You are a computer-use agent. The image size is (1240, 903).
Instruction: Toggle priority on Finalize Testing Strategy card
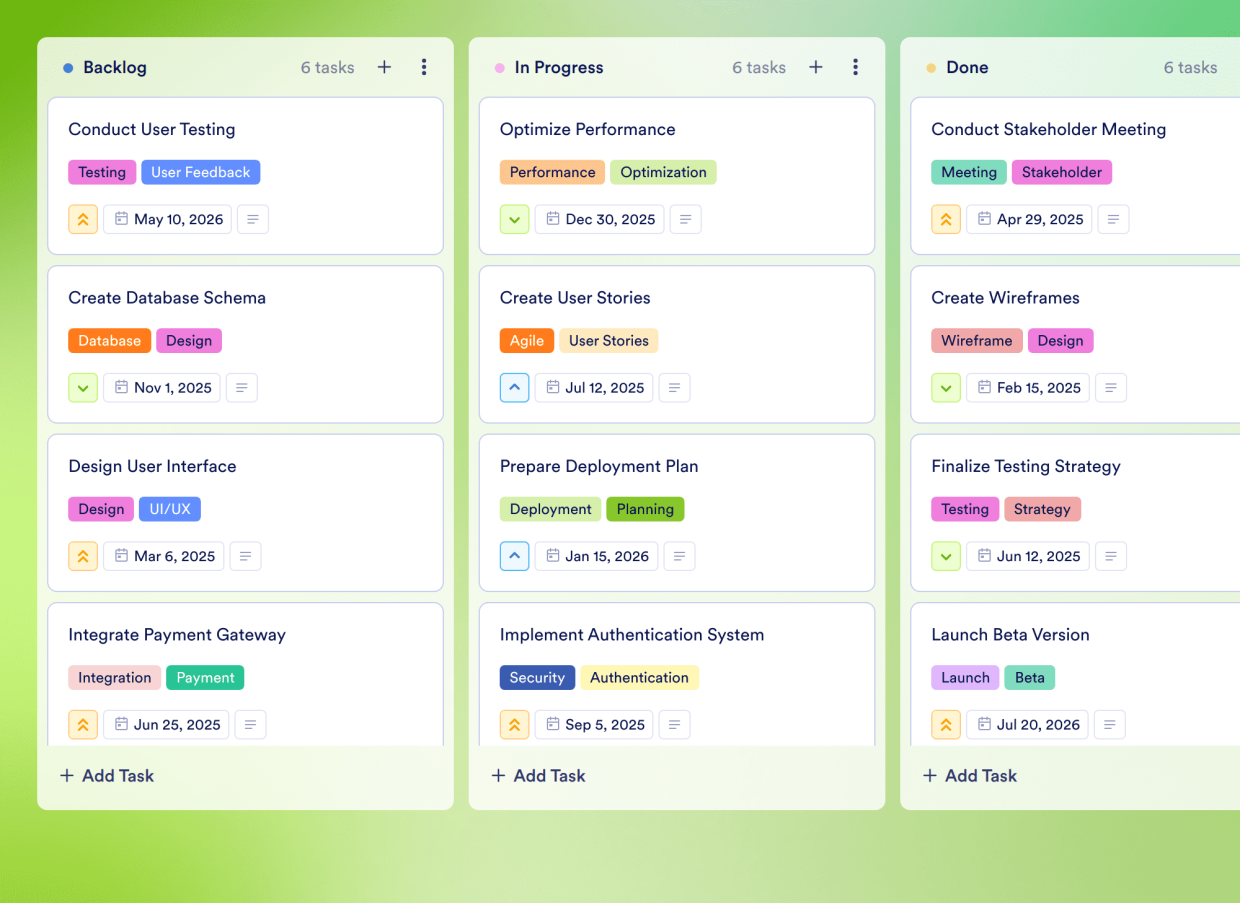[x=946, y=556]
